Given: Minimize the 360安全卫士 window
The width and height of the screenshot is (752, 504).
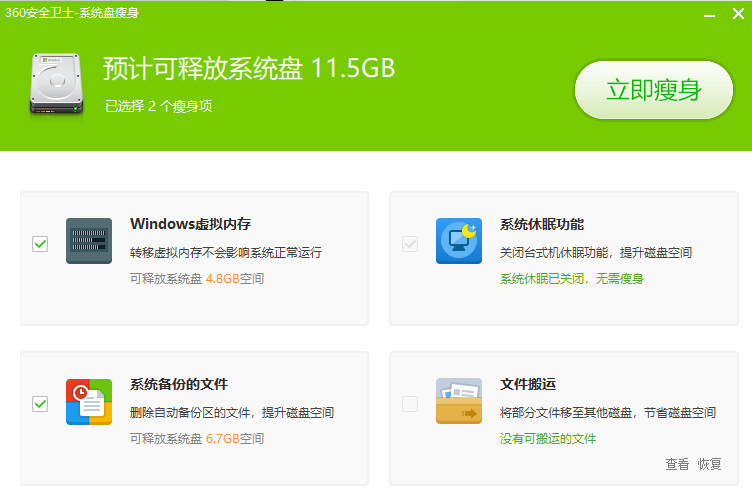Looking at the screenshot, I should [709, 15].
